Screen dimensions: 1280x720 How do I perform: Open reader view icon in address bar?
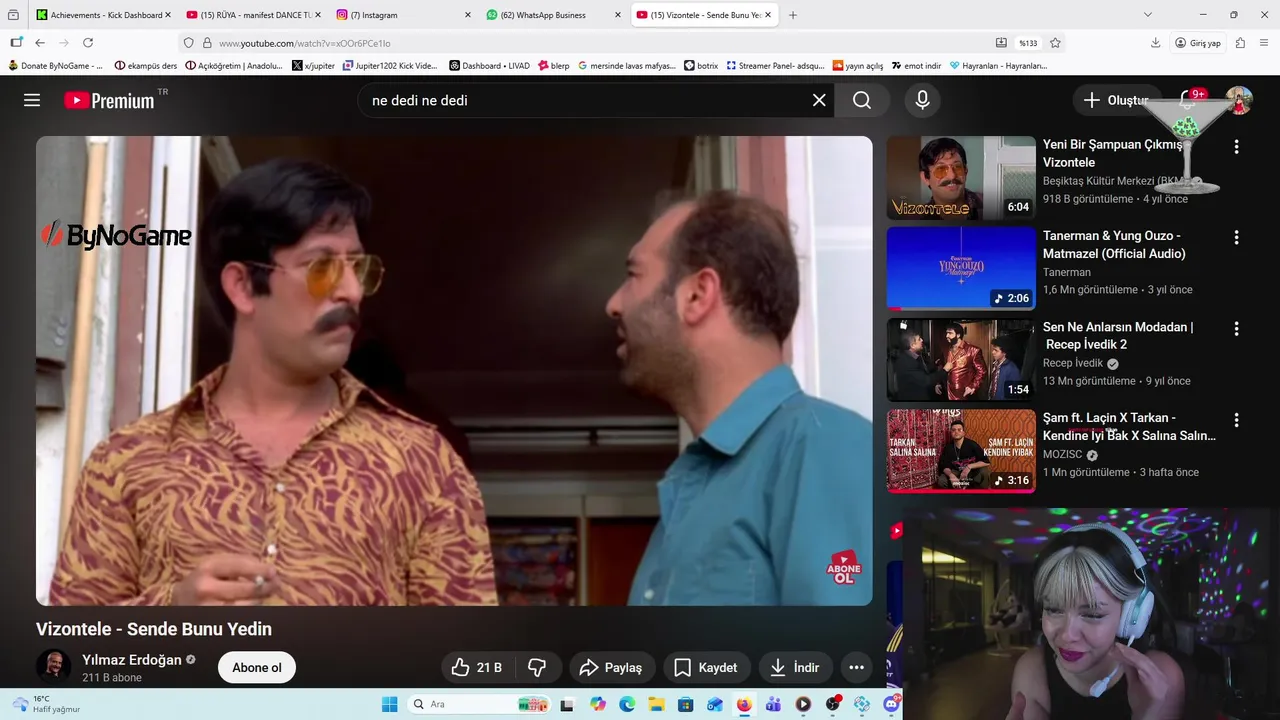[1001, 43]
